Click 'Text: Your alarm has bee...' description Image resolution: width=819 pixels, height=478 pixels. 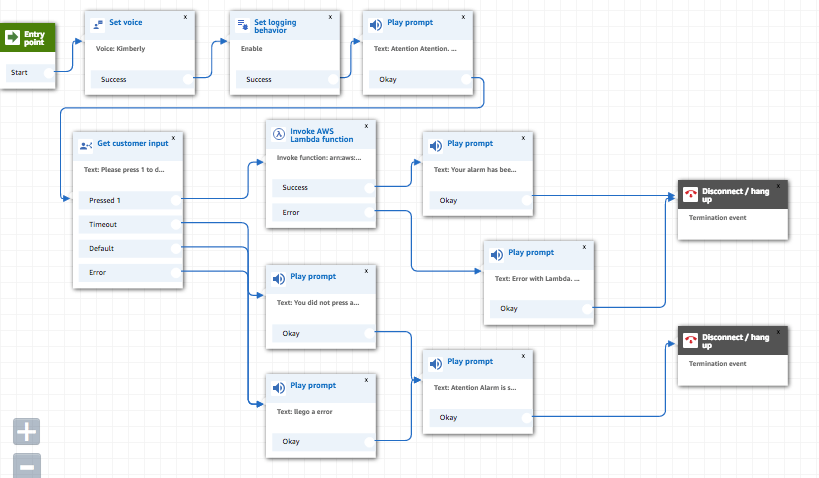tap(475, 170)
